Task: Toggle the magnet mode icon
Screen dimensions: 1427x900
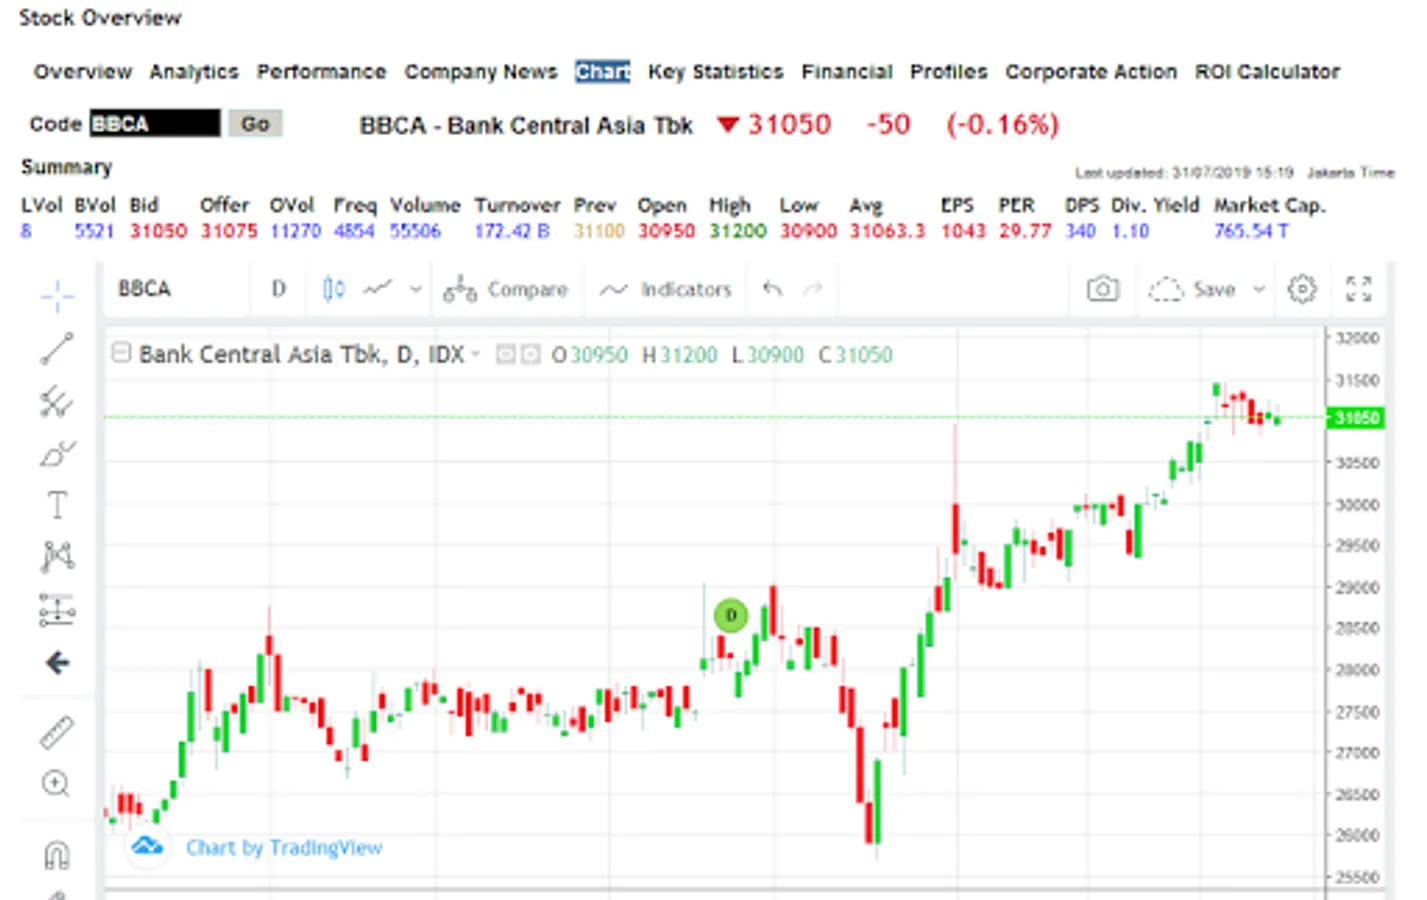Action: coord(57,856)
